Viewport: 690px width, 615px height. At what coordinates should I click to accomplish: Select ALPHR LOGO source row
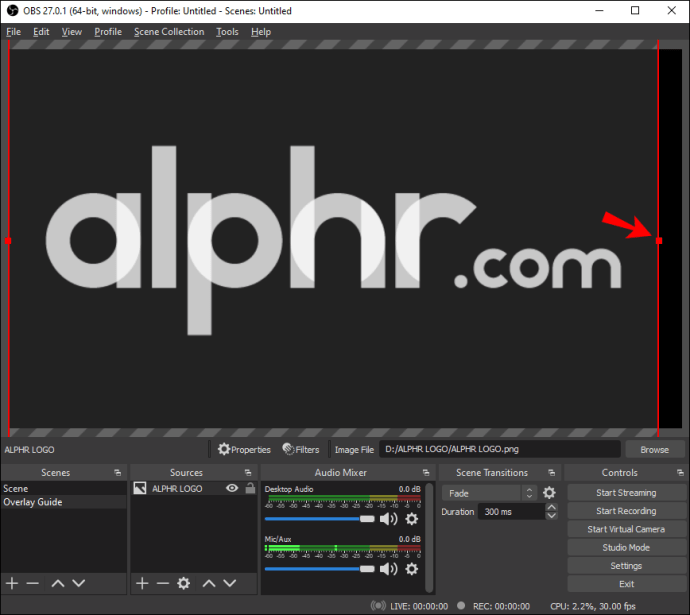pos(194,488)
